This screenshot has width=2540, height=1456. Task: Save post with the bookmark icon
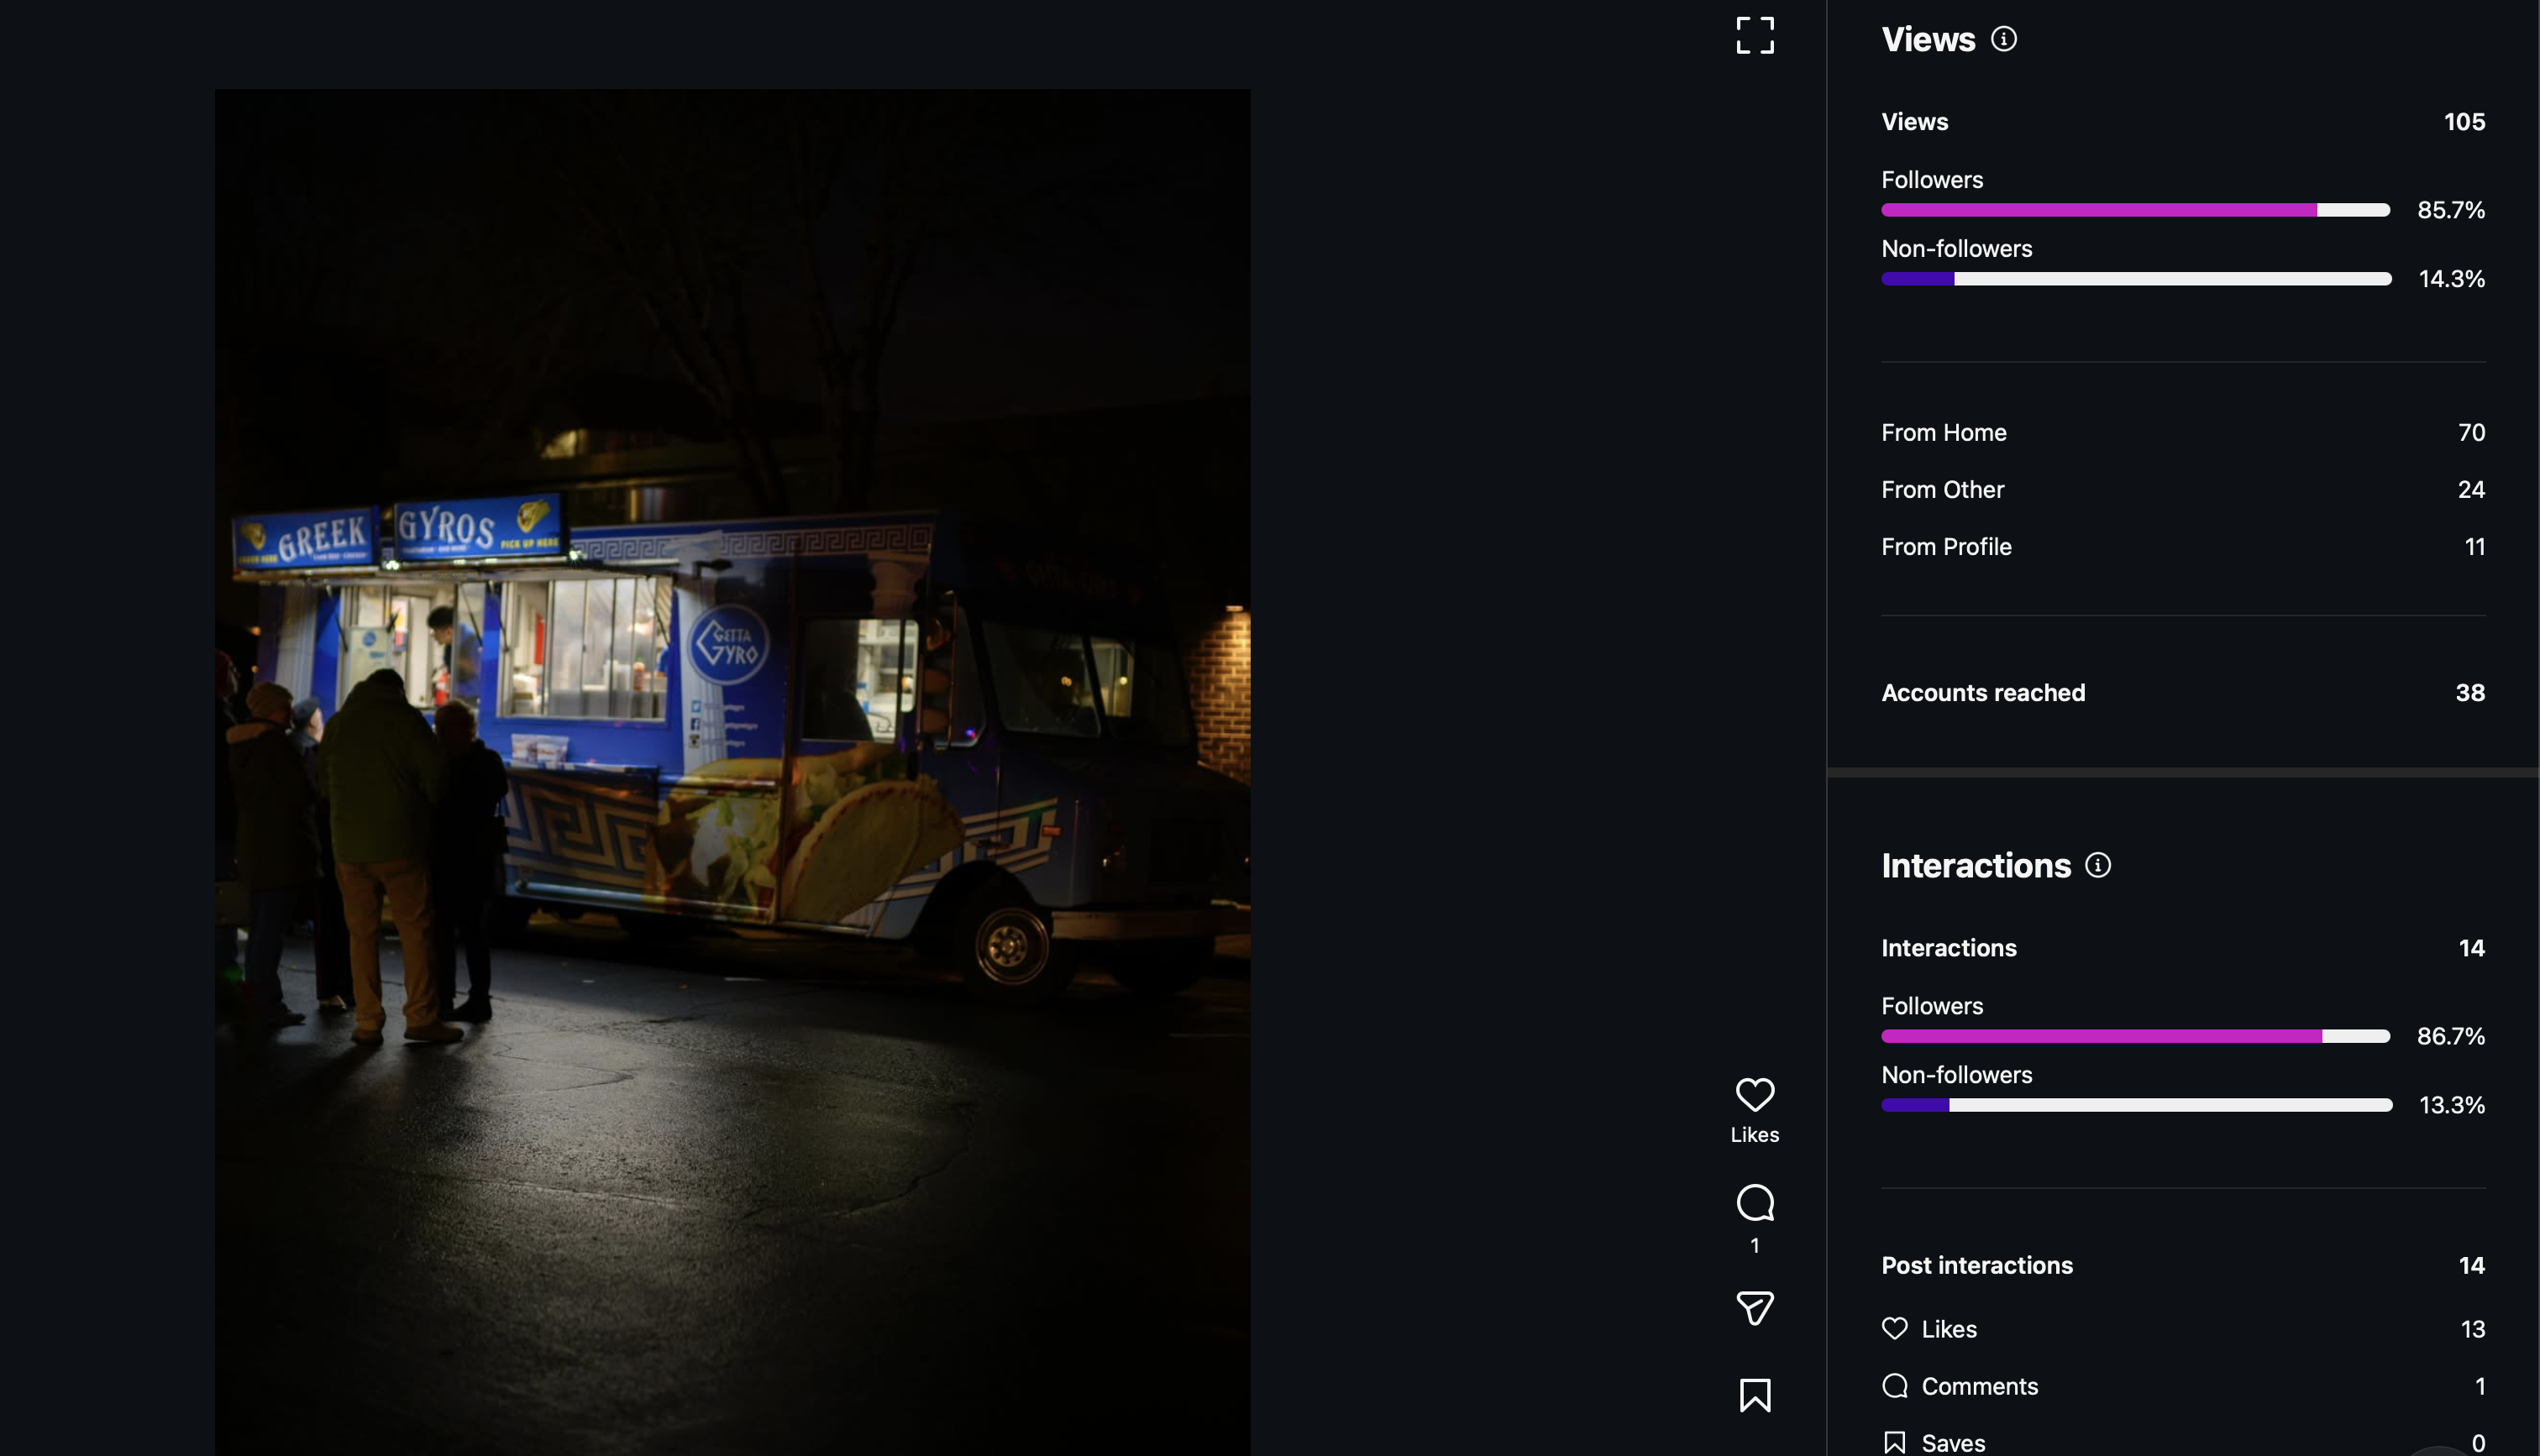(1755, 1395)
